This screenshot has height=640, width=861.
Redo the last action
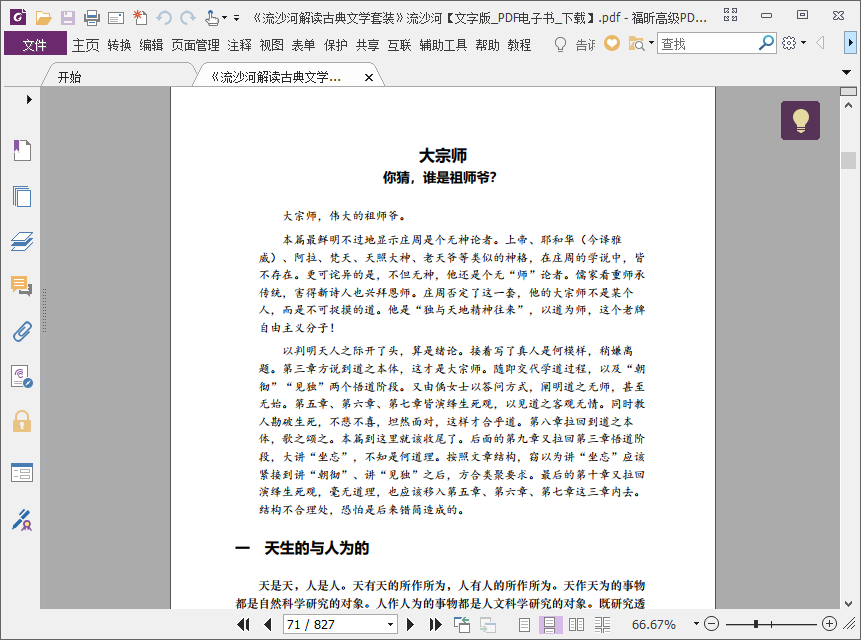coord(188,18)
